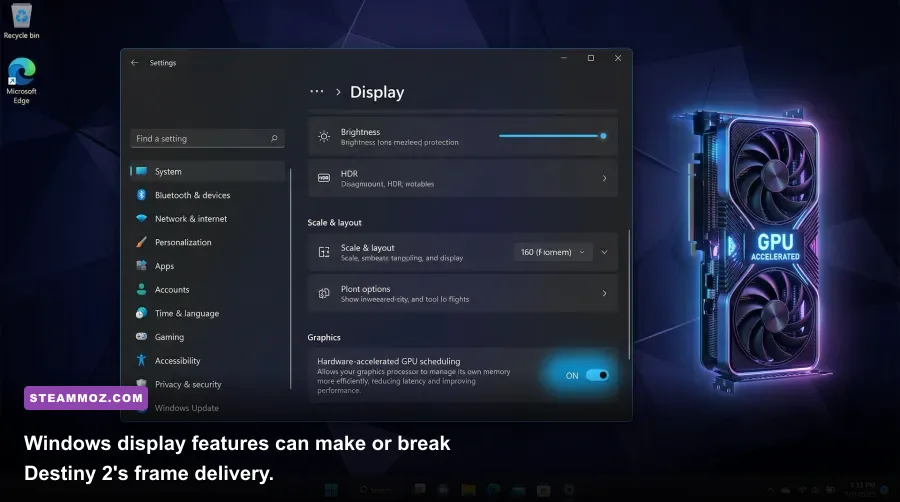Click Hardware-accelerated GPU scheduling title text
Viewport: 900px width, 502px height.
[389, 361]
